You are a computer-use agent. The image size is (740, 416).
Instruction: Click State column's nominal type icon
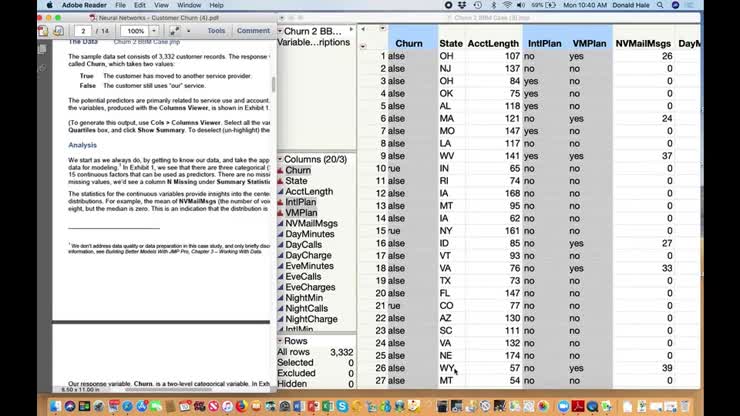280,181
